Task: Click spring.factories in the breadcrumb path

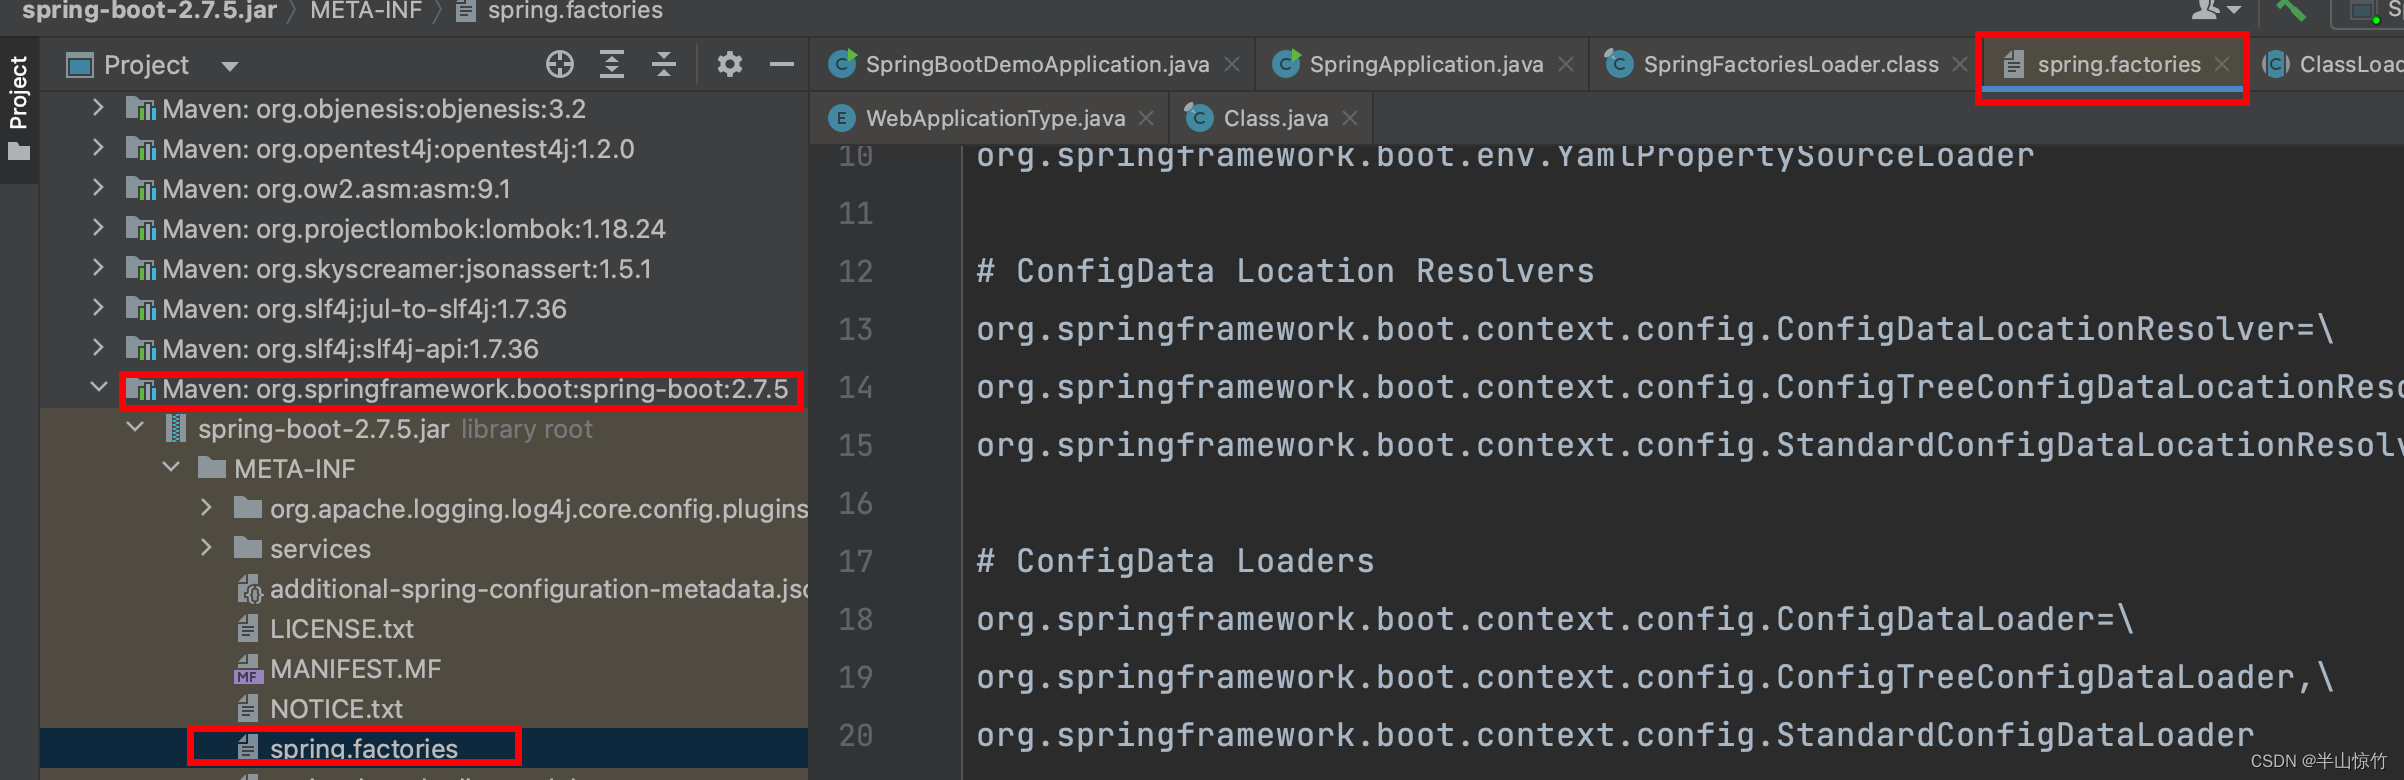Action: tap(574, 11)
